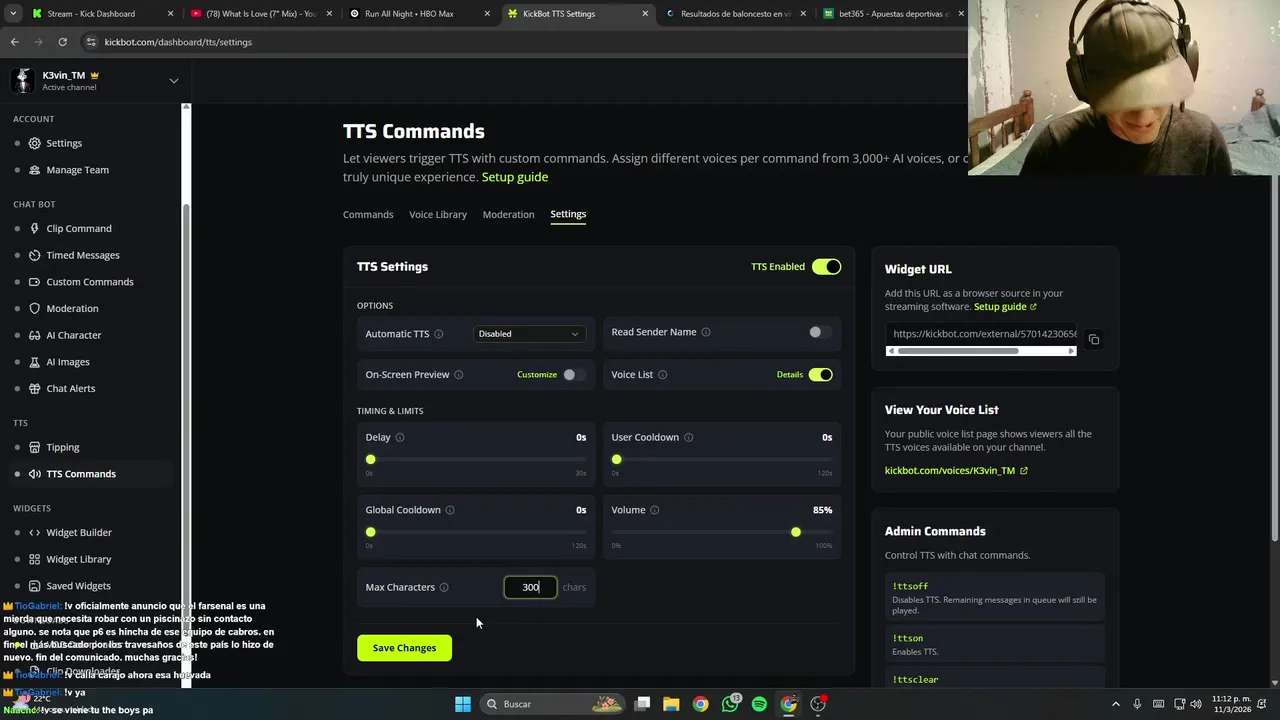1280x720 pixels.
Task: Click the Volume slider handle
Action: (x=796, y=532)
